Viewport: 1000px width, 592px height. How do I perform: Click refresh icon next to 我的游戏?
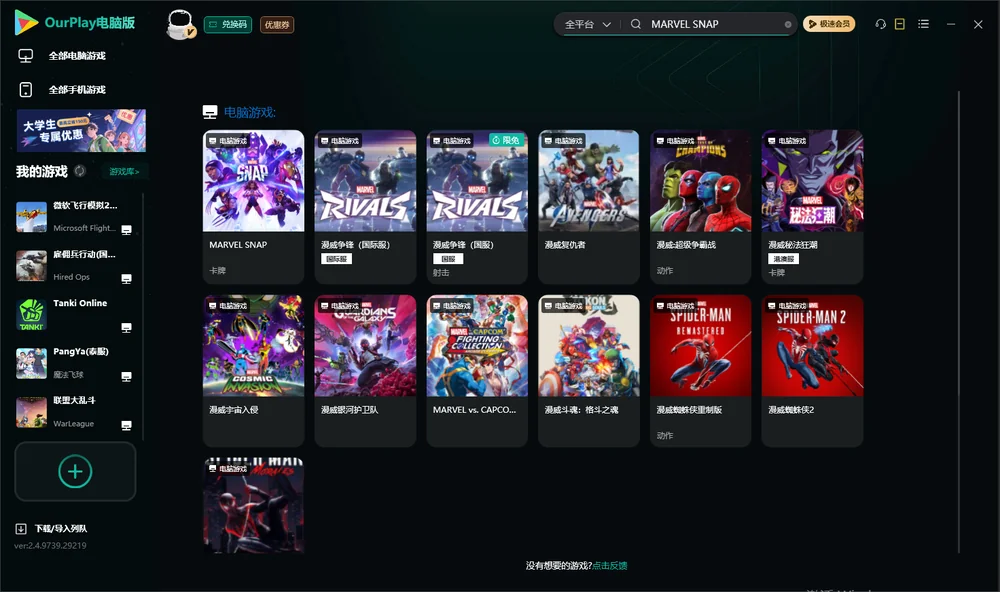point(80,171)
